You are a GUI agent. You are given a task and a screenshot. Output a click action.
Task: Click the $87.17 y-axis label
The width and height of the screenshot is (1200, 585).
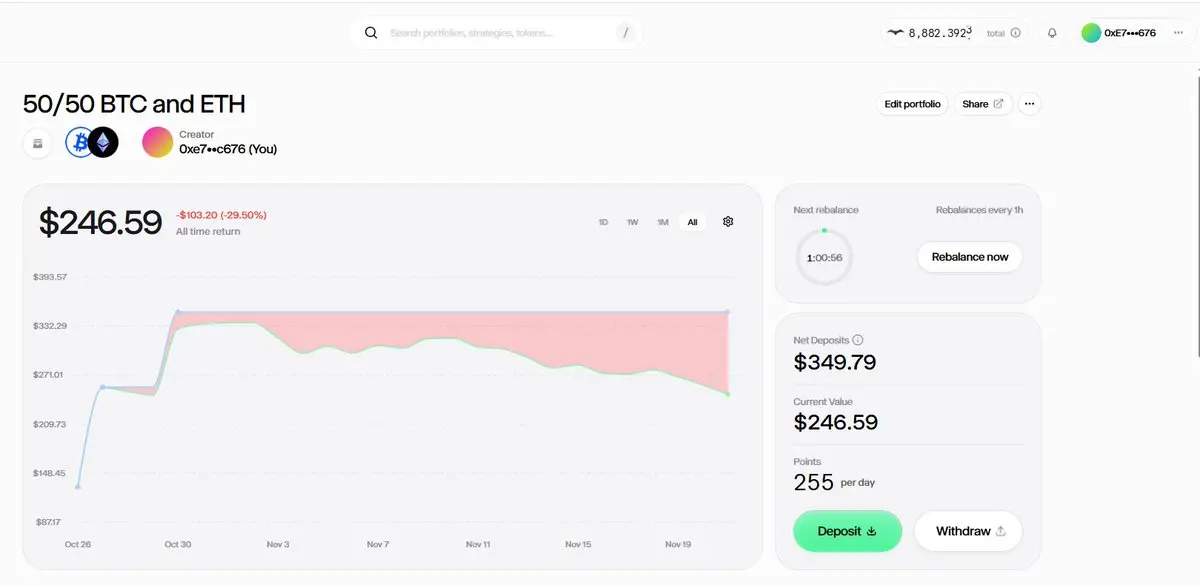click(x=50, y=522)
